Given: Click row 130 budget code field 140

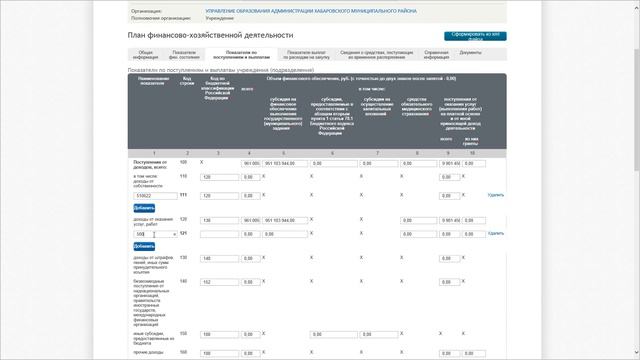Looking at the screenshot, I should (220, 259).
